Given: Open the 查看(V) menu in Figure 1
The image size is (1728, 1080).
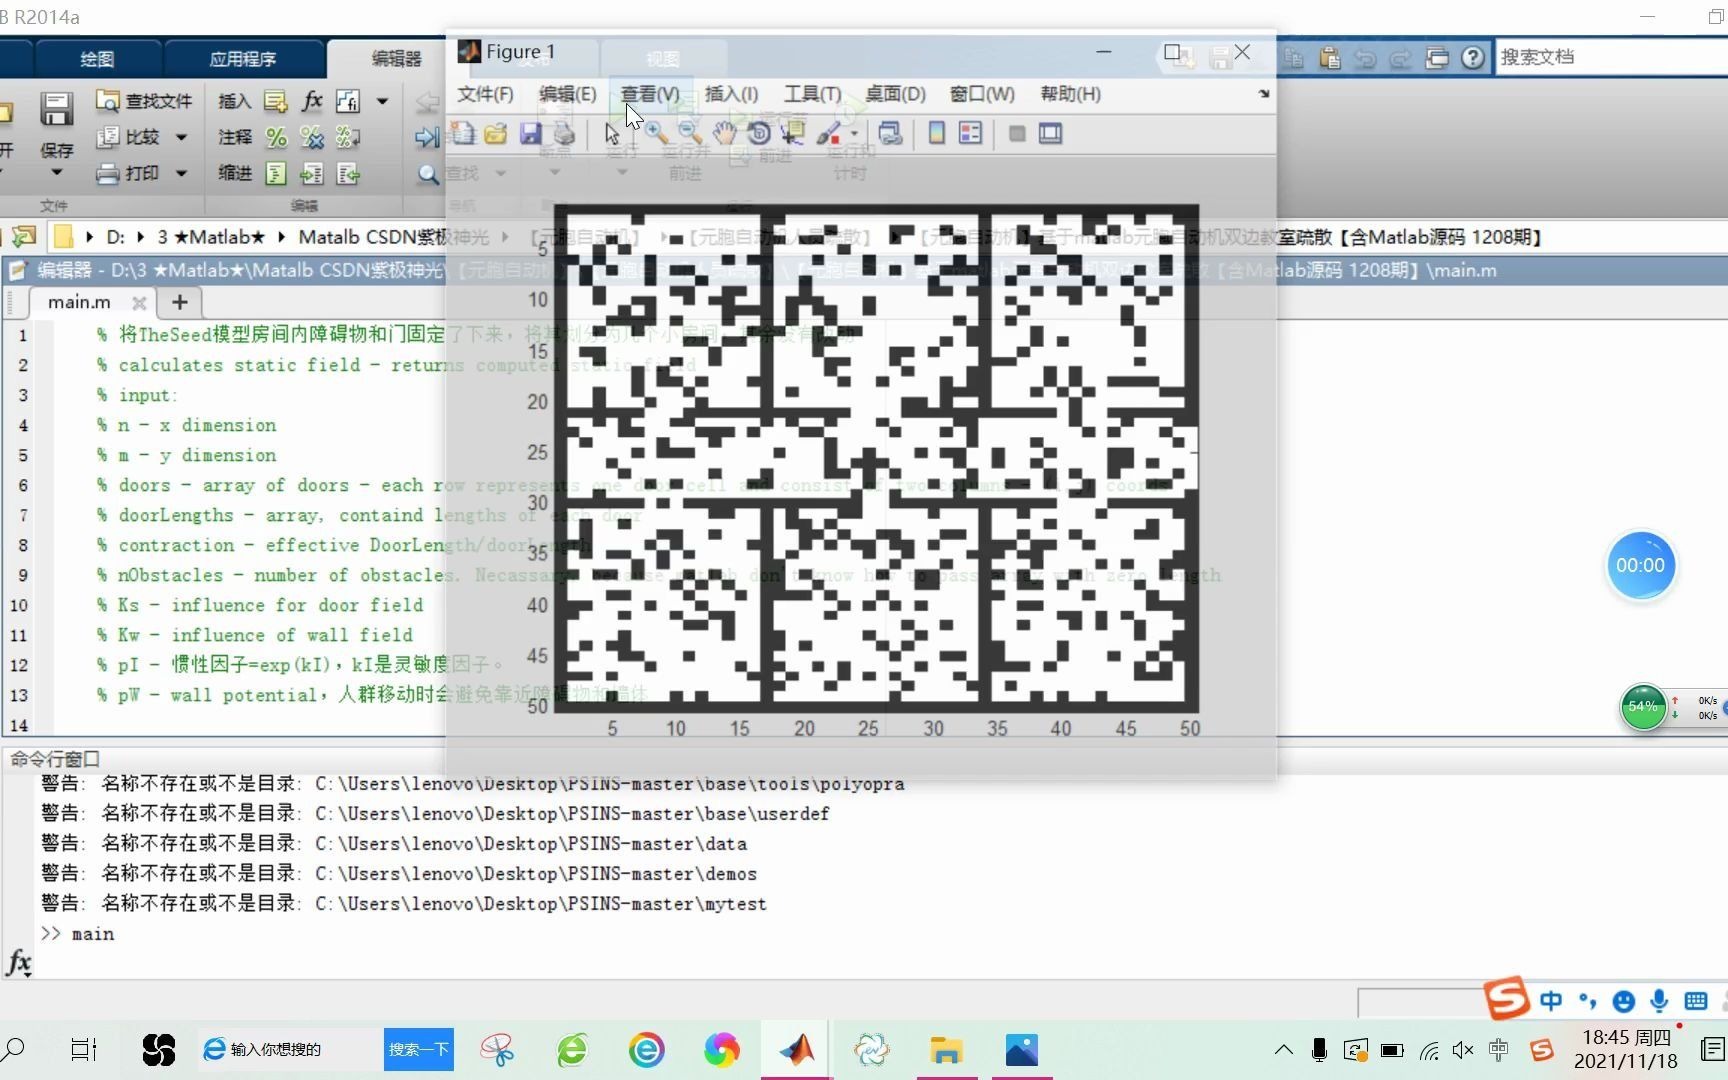Looking at the screenshot, I should pyautogui.click(x=650, y=94).
